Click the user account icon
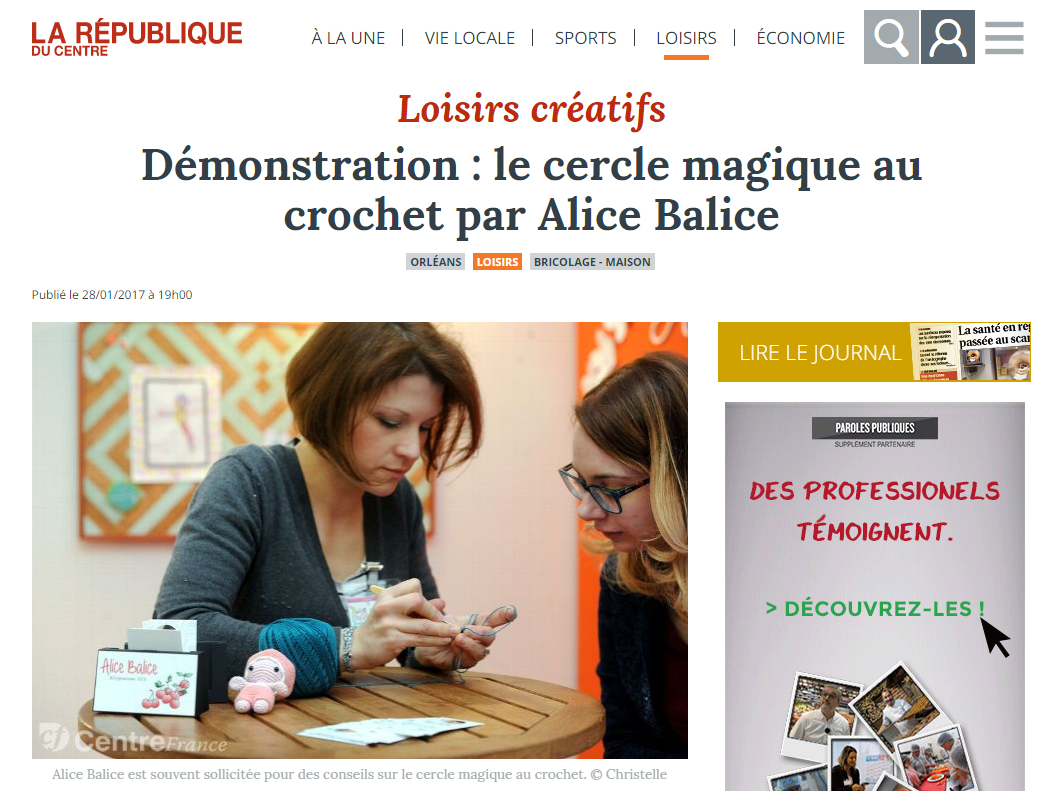Screen dimensions: 1054x791 tap(948, 37)
